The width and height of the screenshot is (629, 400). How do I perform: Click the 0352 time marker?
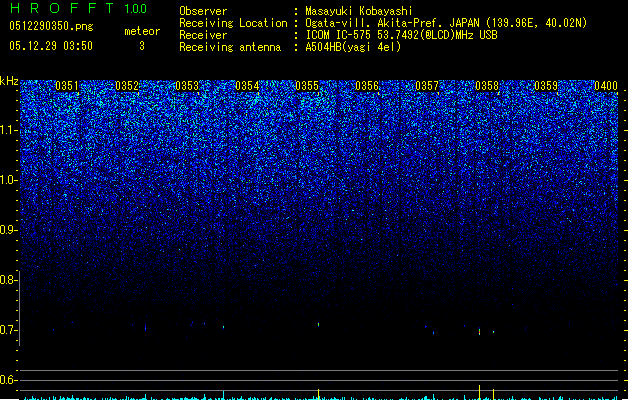(127, 86)
